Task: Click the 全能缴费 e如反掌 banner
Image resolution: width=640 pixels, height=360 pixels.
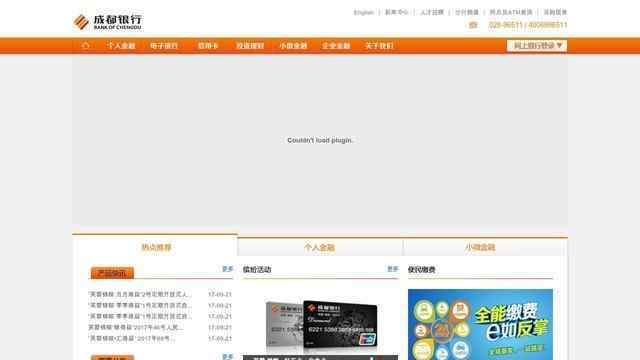Action: pyautogui.click(x=480, y=324)
